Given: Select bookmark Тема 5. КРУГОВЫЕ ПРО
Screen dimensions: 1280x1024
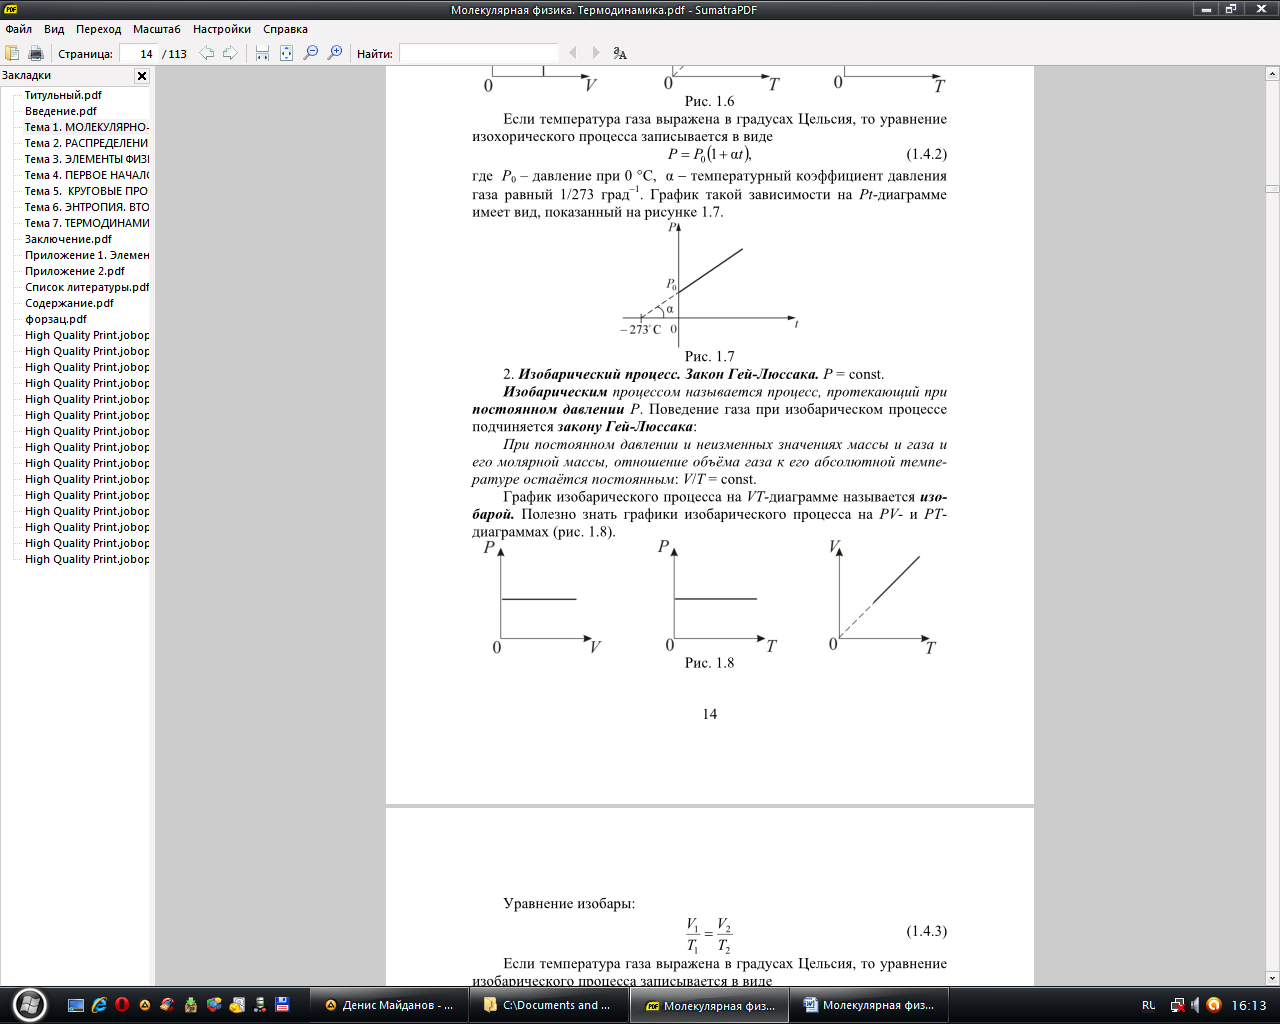Looking at the screenshot, I should tap(87, 191).
